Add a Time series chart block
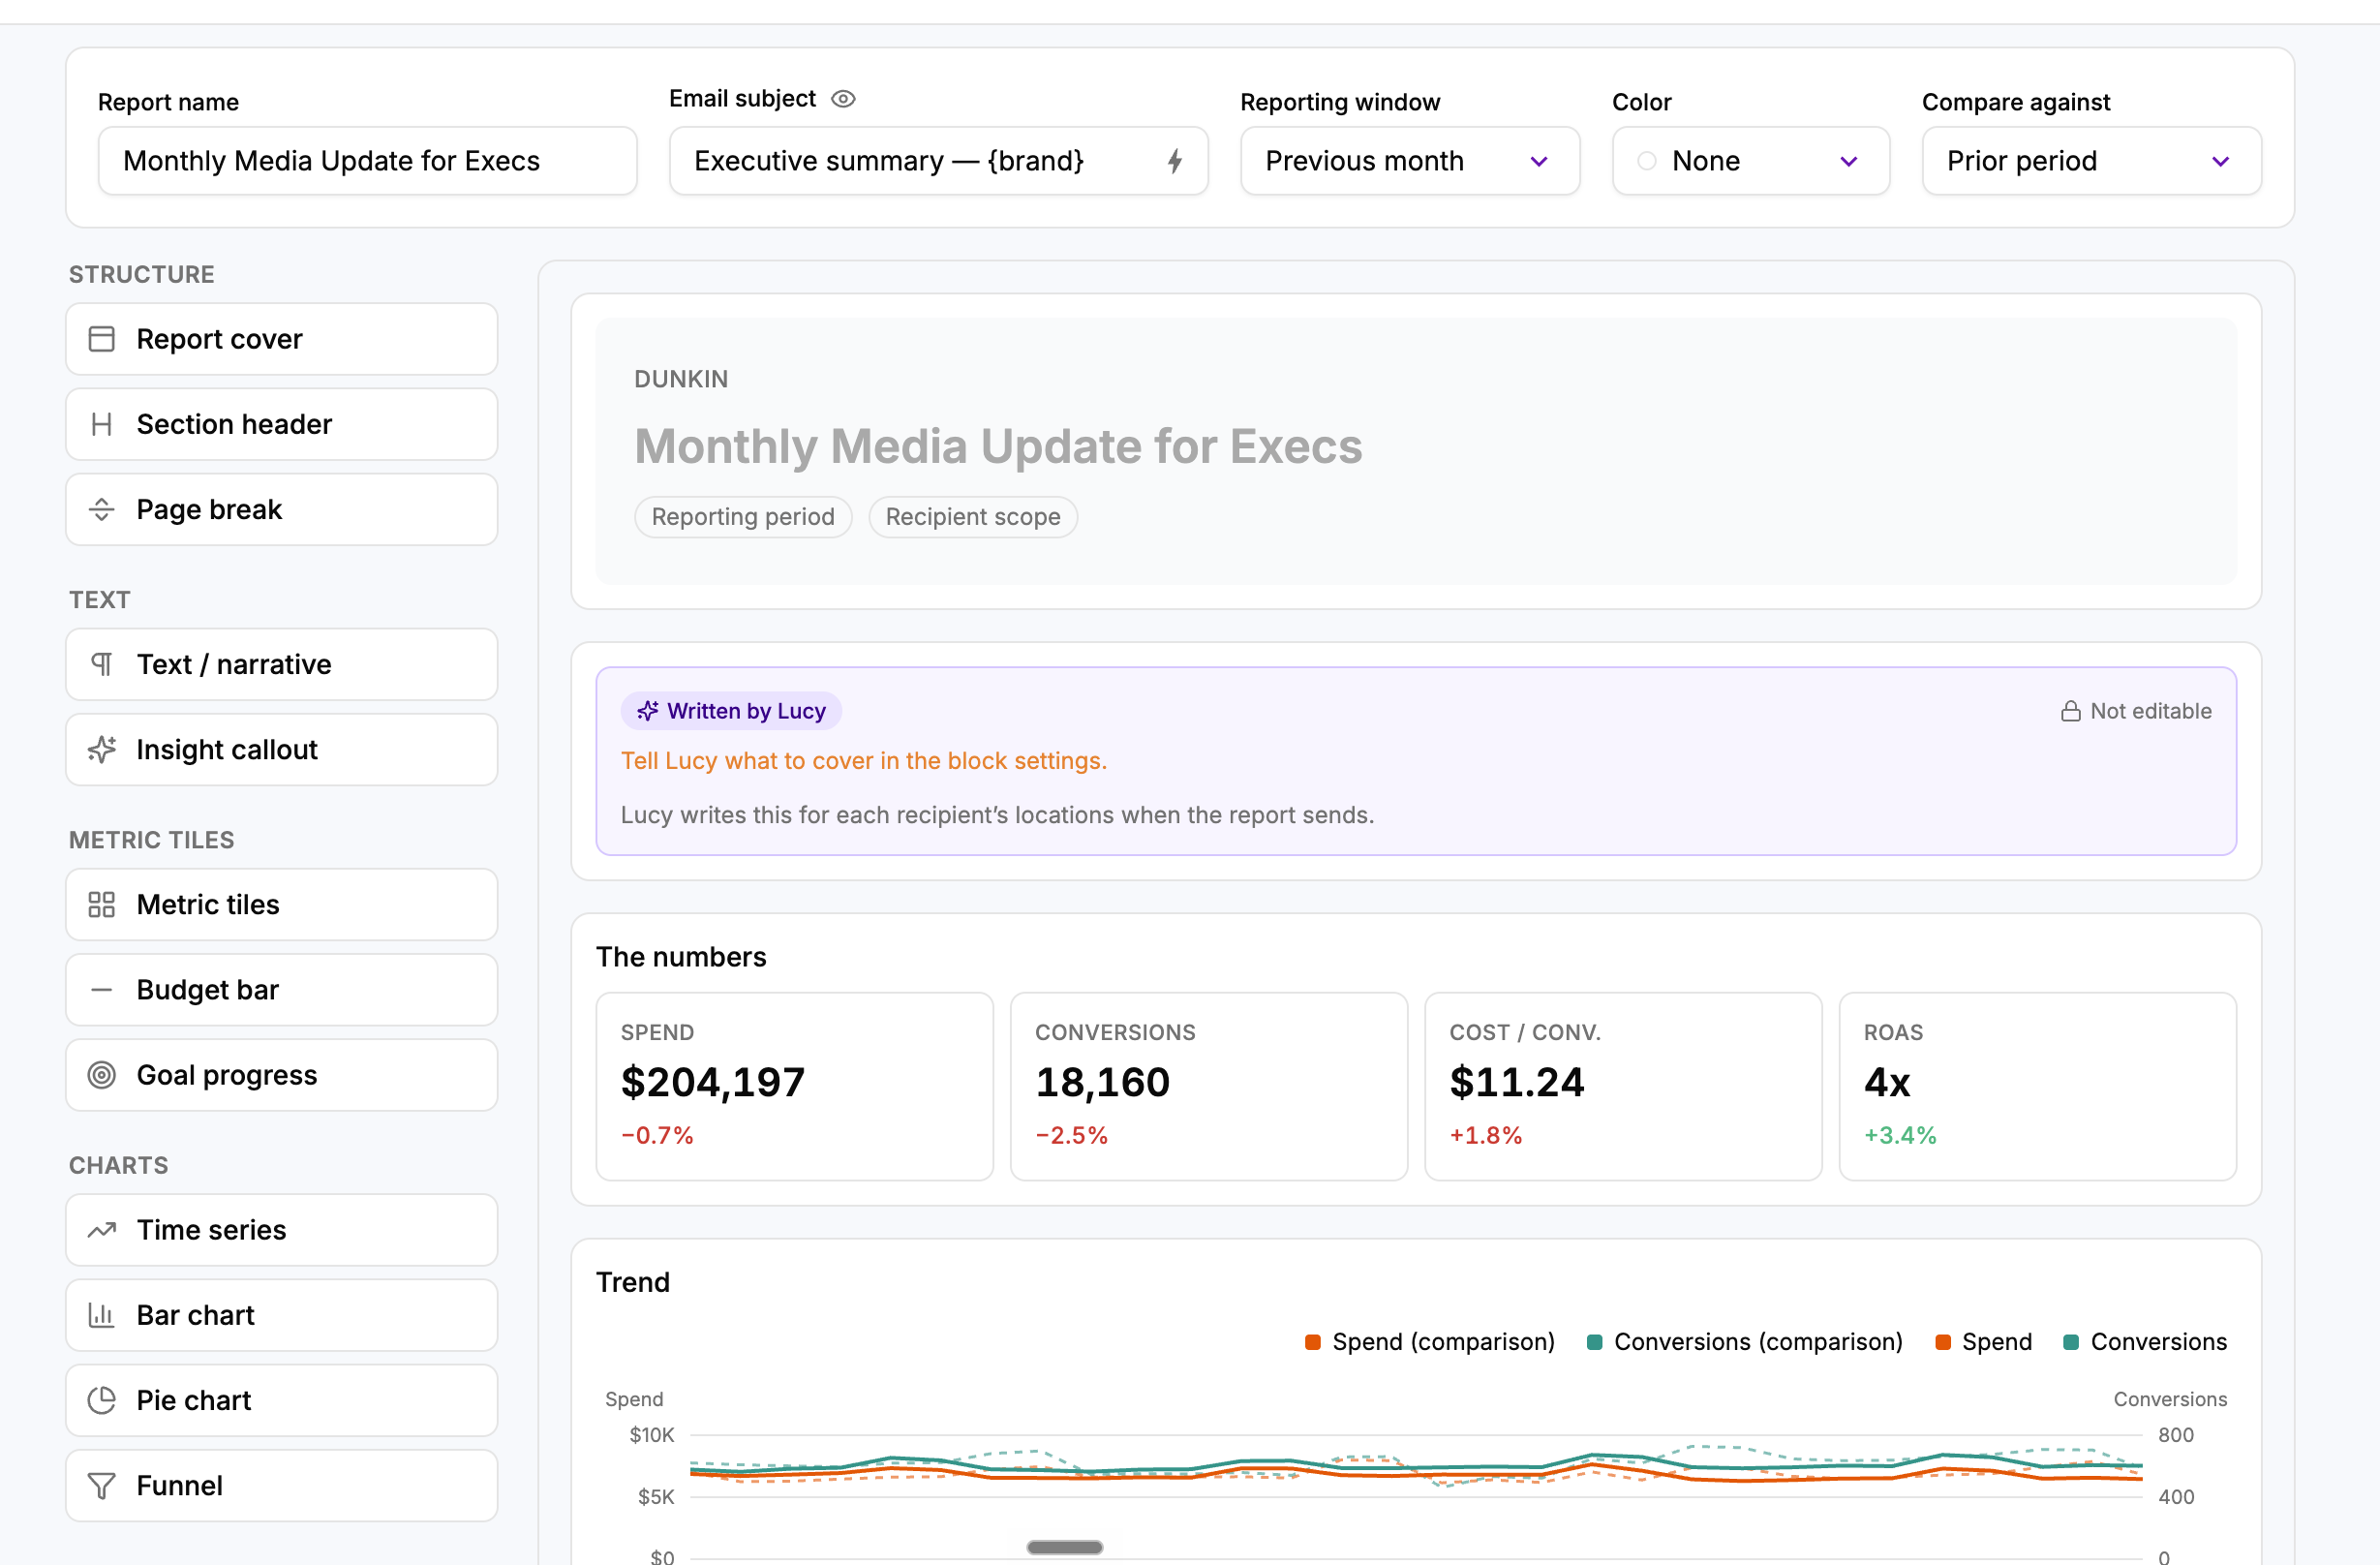2380x1565 pixels. coord(282,1229)
